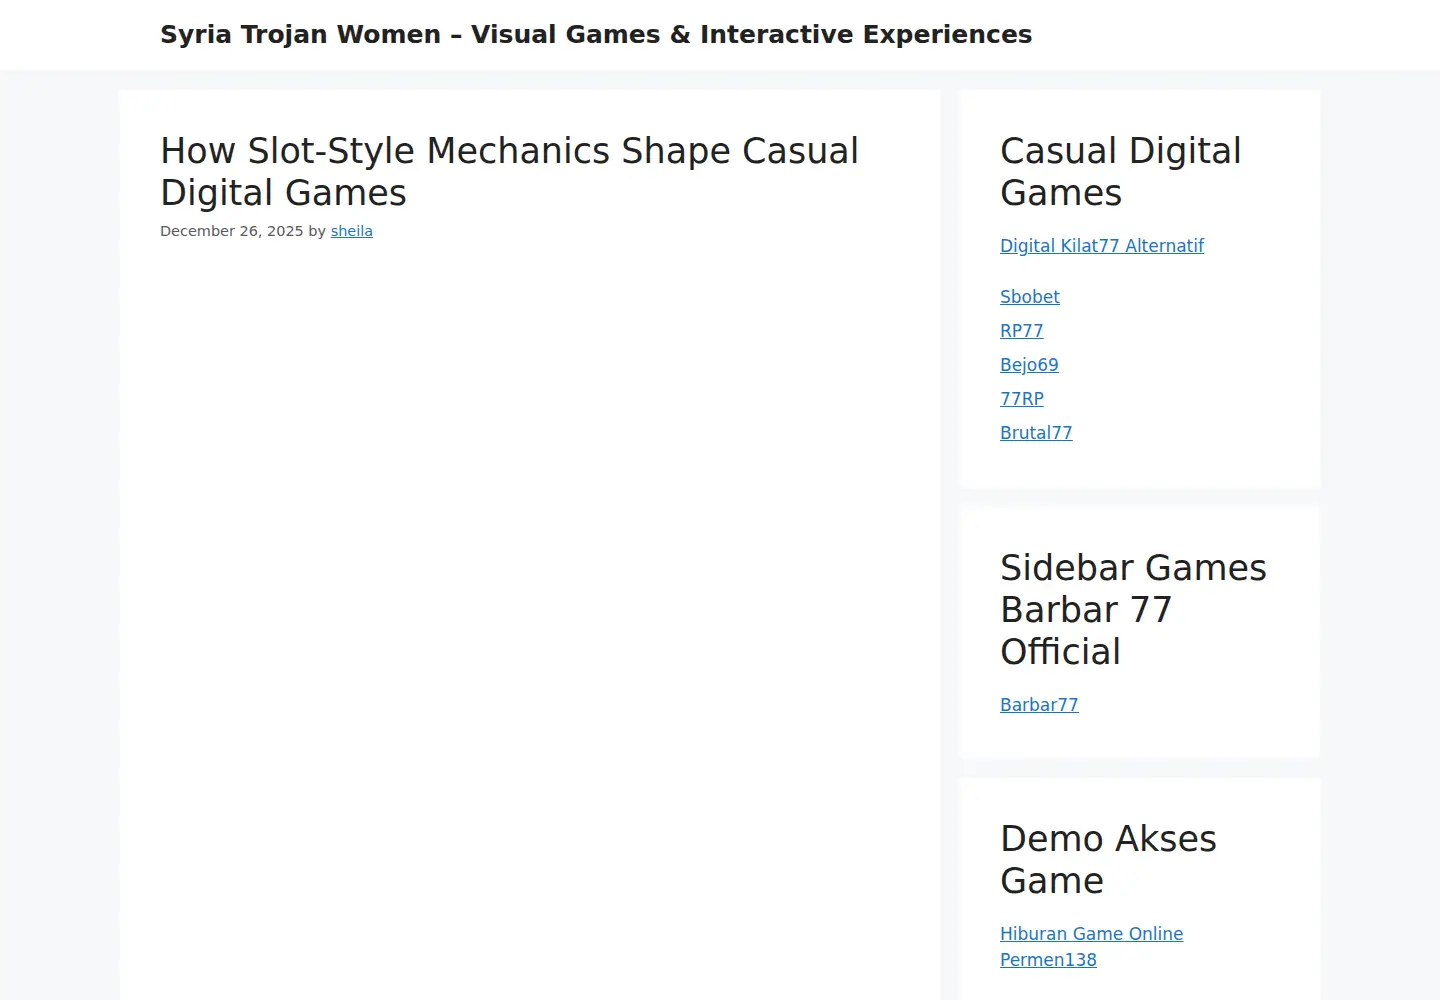1440x1000 pixels.
Task: Click the Casual Digital Games widget heading
Action: tap(1121, 172)
